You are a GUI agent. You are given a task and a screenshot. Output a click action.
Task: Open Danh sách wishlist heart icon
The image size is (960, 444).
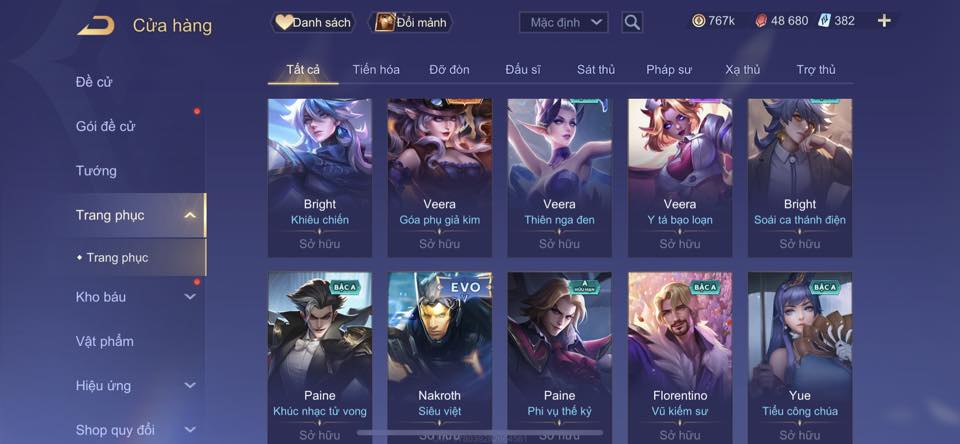click(x=283, y=23)
